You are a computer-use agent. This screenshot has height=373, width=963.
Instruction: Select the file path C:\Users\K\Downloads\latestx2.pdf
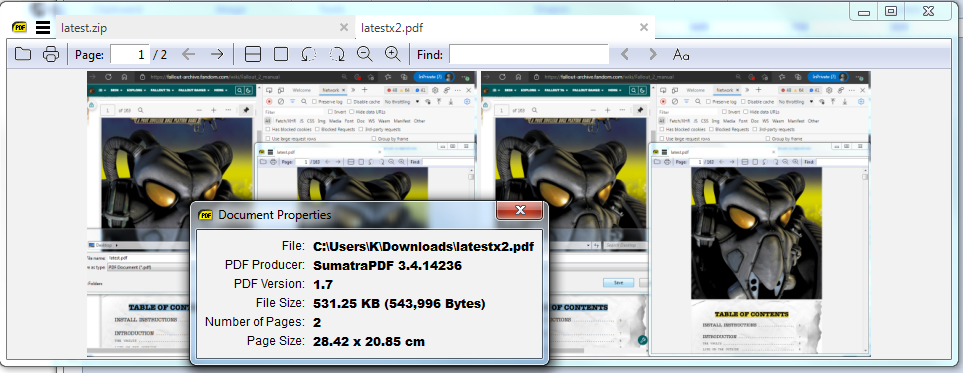point(423,246)
